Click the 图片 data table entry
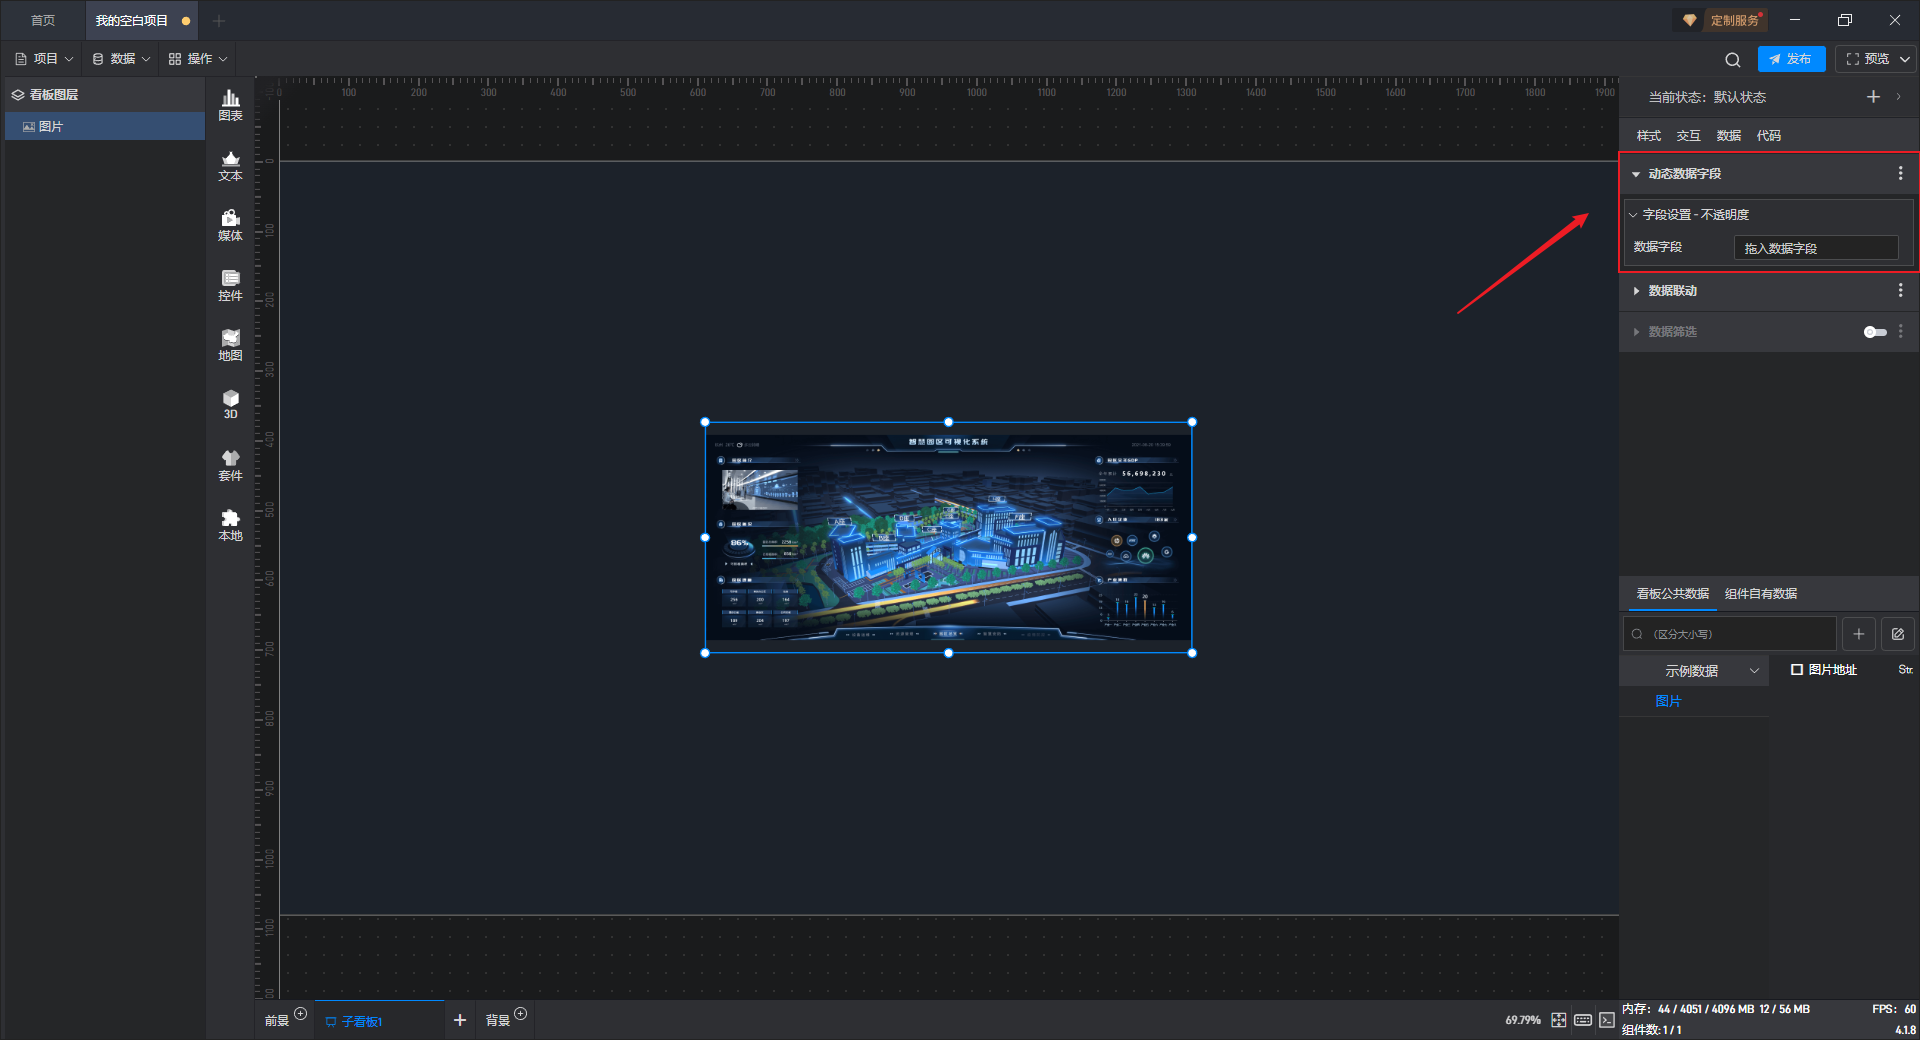The width and height of the screenshot is (1920, 1040). (1668, 702)
